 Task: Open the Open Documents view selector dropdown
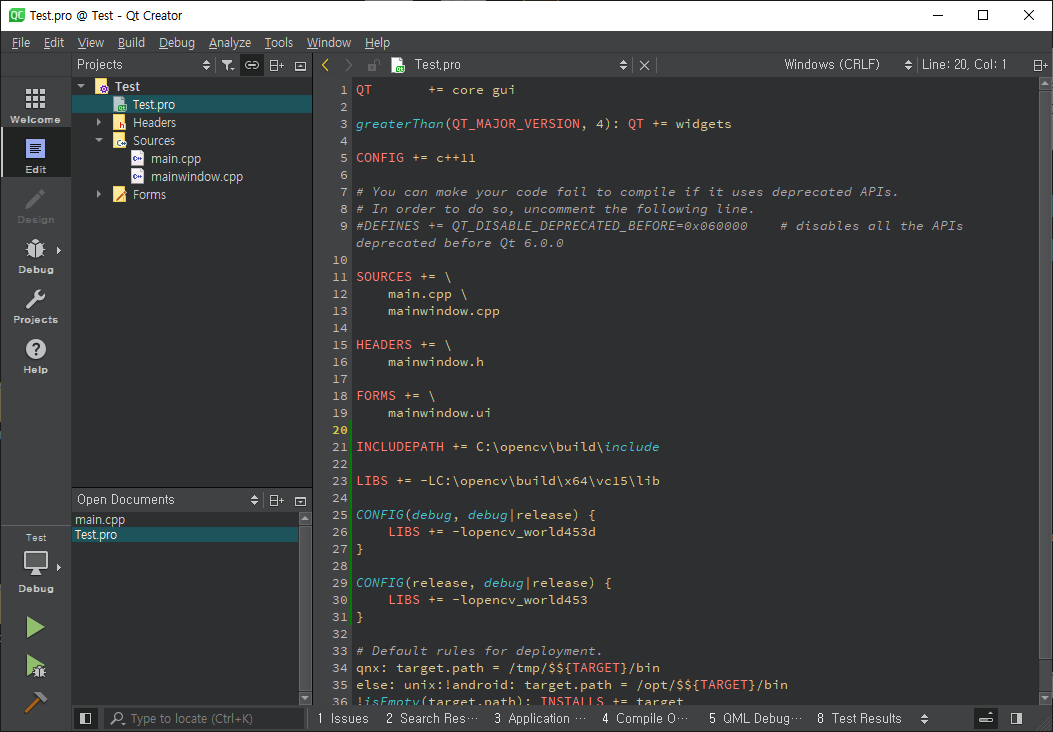[167, 500]
